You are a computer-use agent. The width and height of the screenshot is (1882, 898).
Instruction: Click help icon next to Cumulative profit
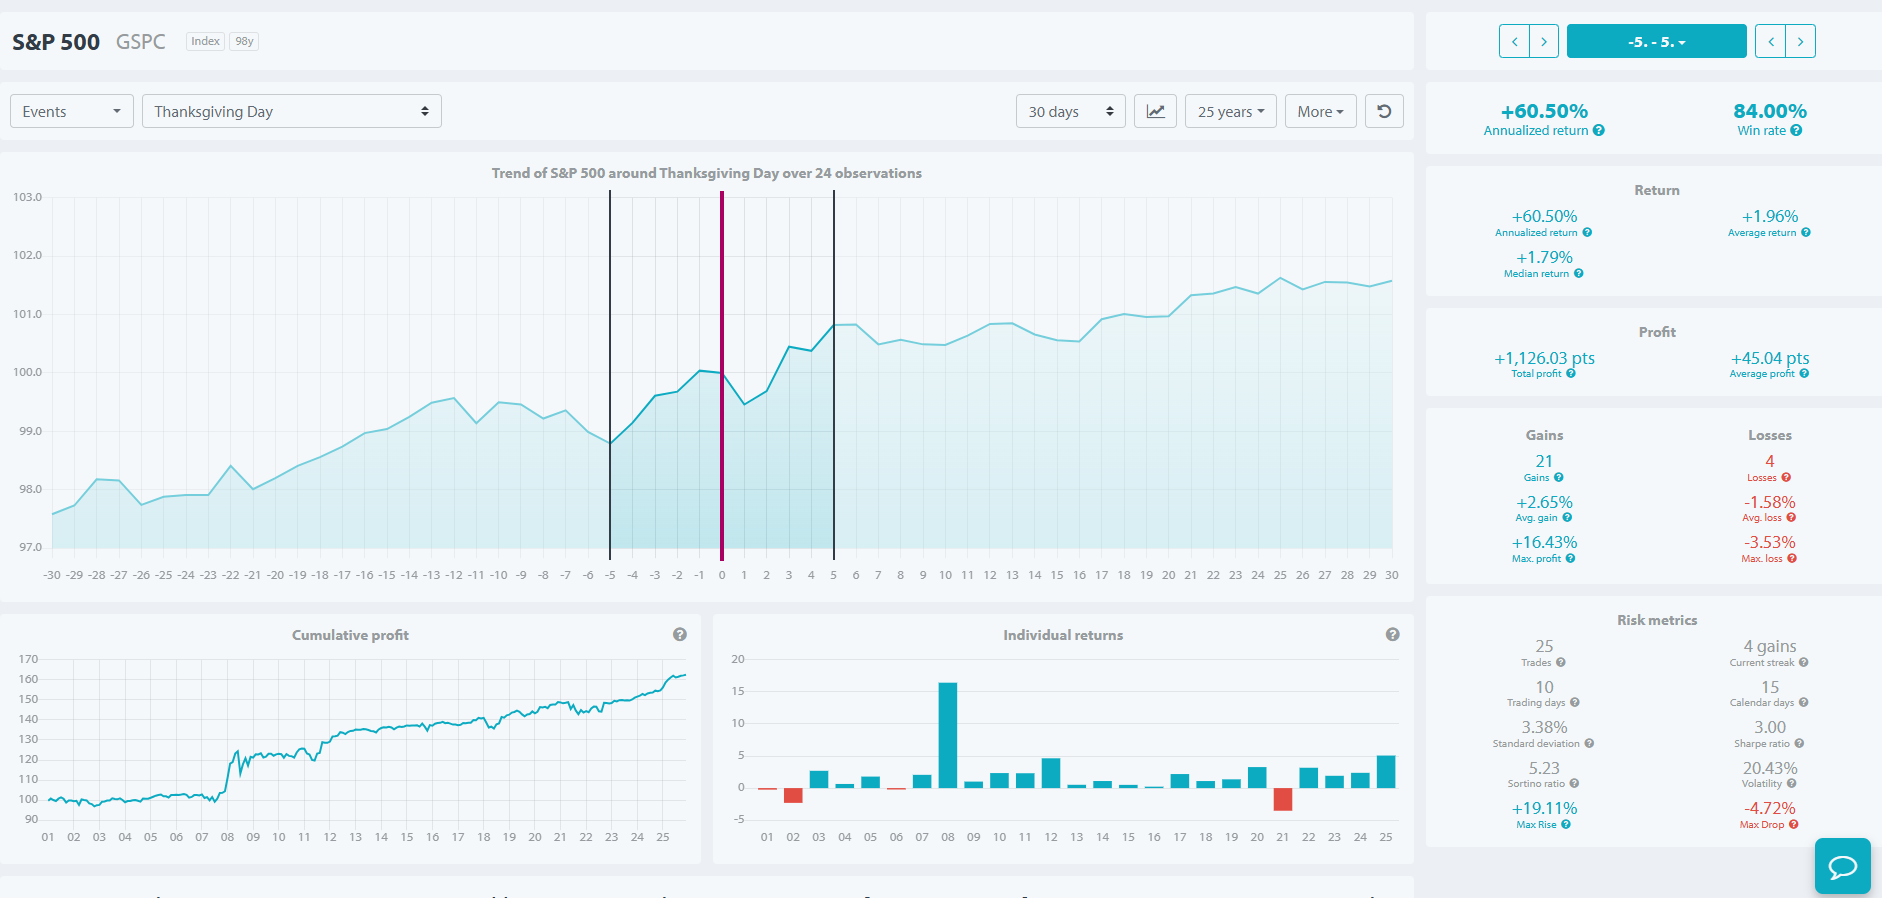pos(680,635)
